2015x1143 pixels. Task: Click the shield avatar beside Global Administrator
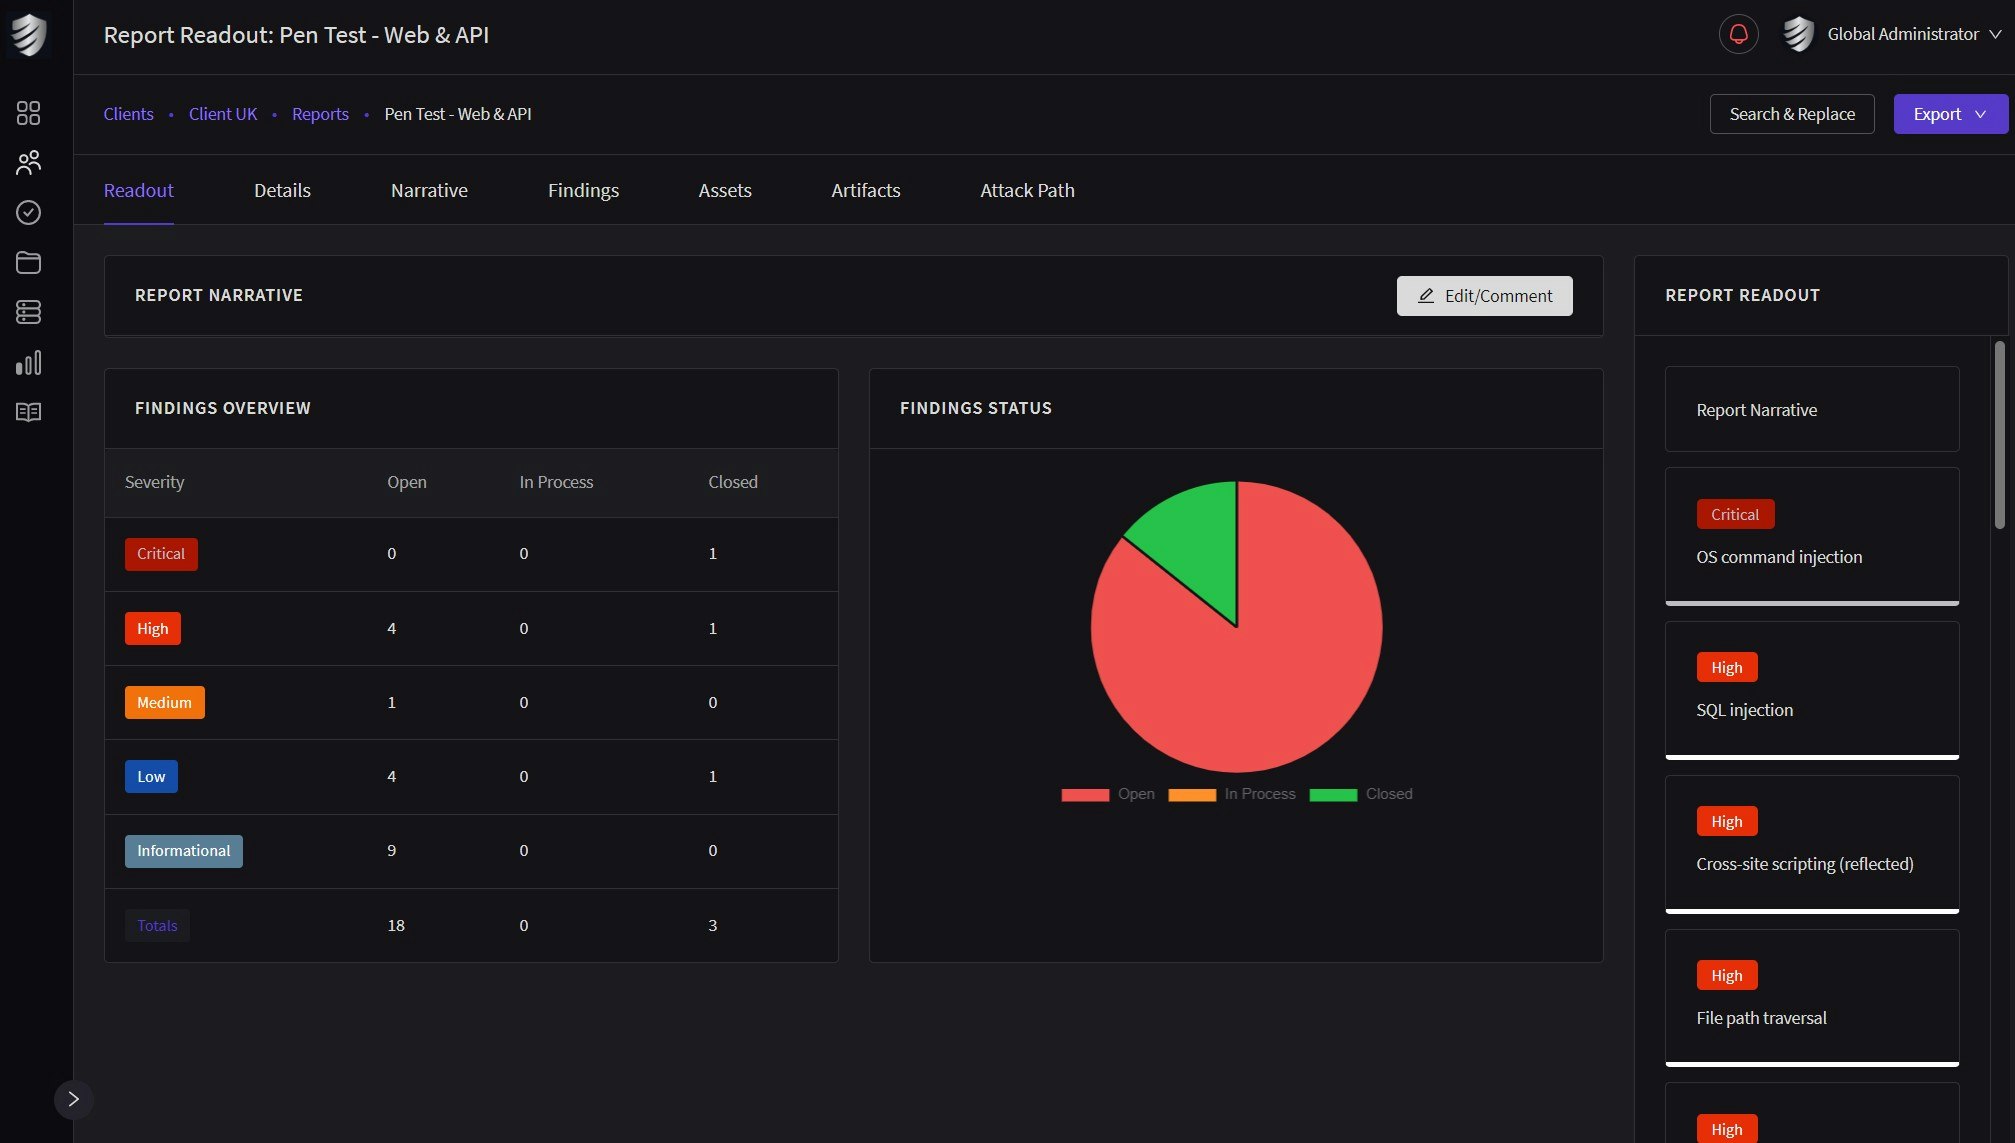(1798, 34)
